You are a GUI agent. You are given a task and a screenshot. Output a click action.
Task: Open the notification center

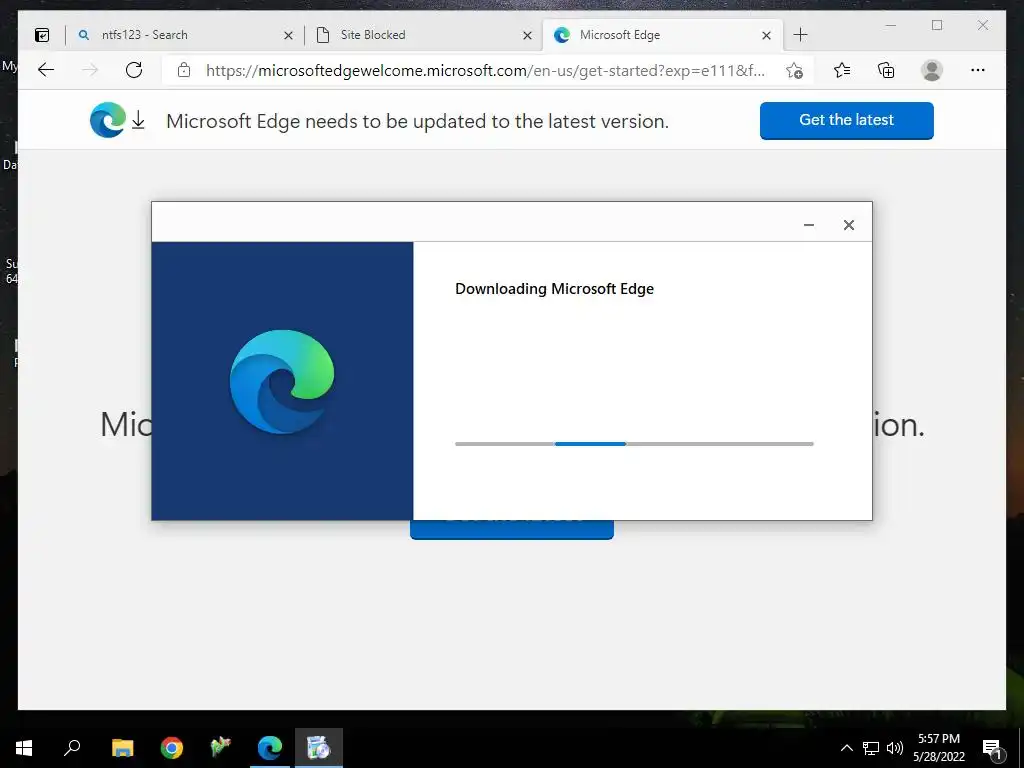pyautogui.click(x=993, y=749)
